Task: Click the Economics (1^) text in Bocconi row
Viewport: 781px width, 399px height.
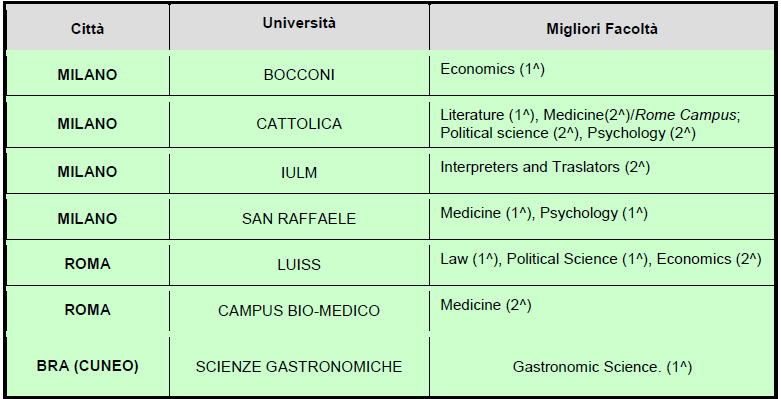Action: click(x=492, y=69)
